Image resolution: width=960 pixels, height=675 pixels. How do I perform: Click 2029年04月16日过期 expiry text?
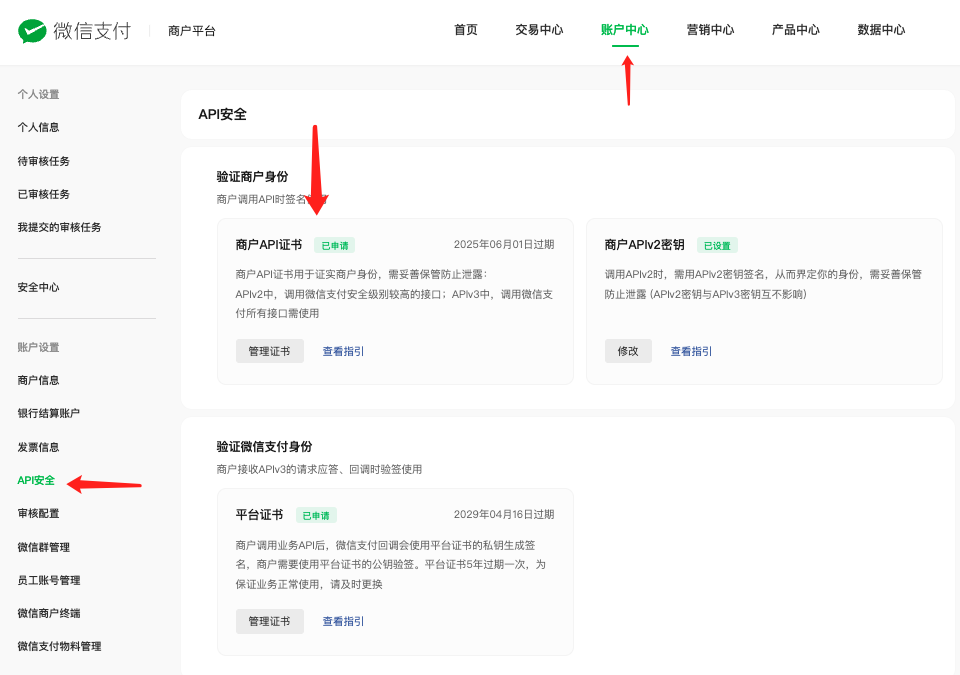[504, 515]
